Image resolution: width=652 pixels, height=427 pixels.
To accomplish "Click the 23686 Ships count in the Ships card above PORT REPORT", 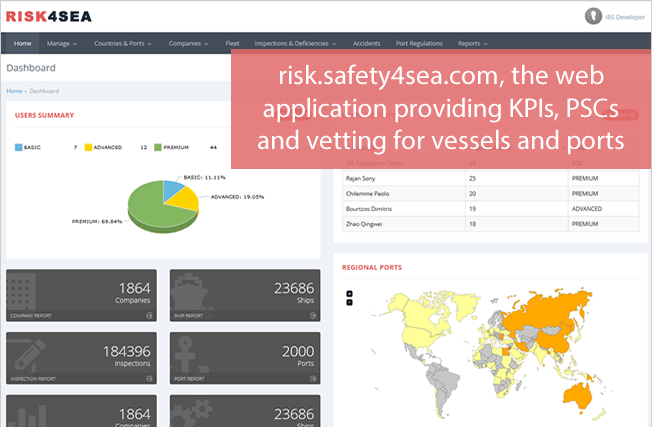I will pos(294,289).
